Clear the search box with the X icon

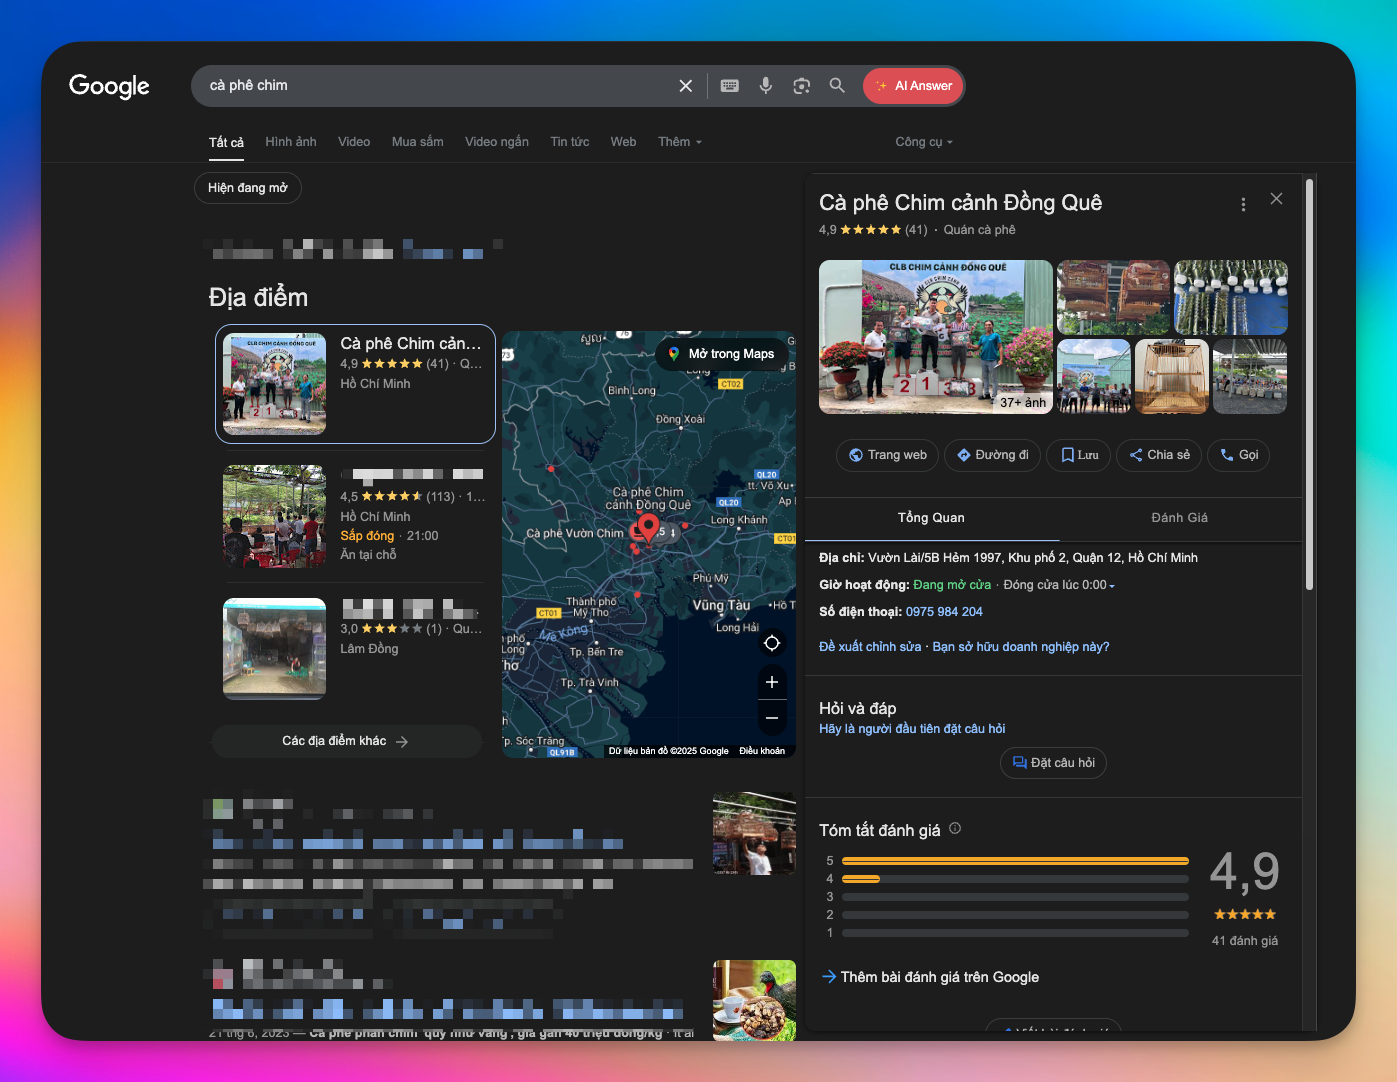point(685,86)
